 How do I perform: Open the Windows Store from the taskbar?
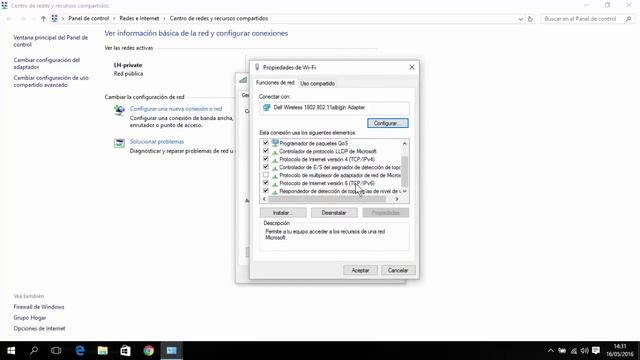pos(125,351)
